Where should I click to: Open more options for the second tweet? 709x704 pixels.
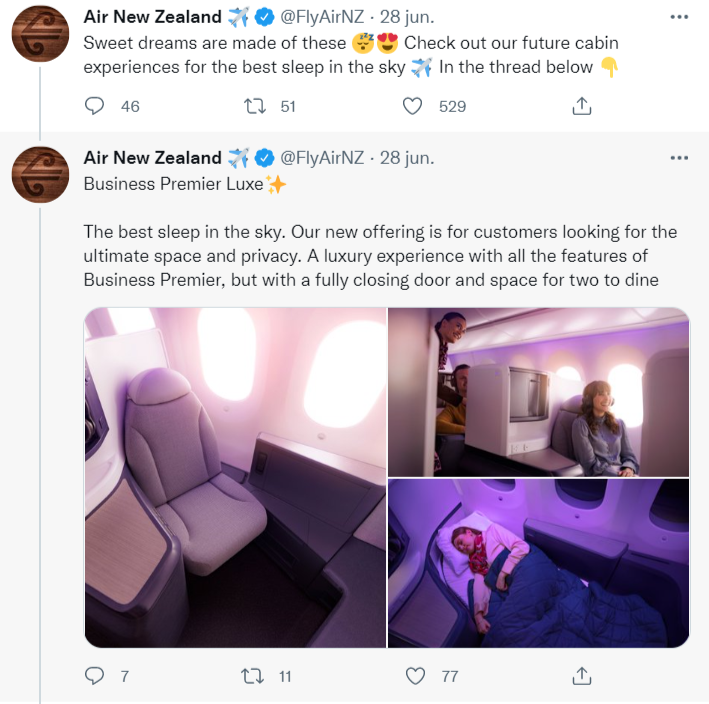click(x=679, y=158)
